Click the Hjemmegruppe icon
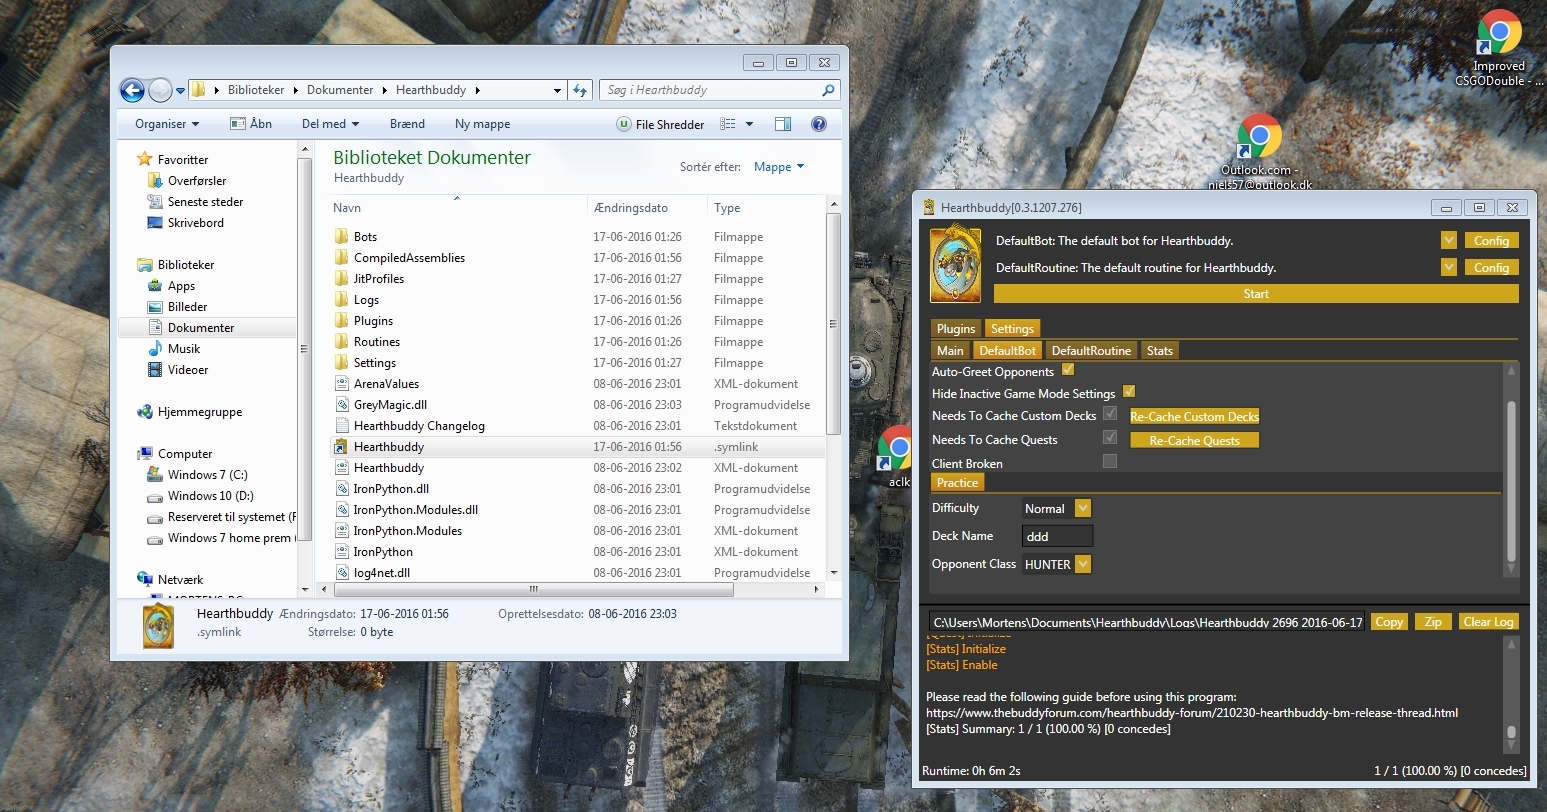 145,412
